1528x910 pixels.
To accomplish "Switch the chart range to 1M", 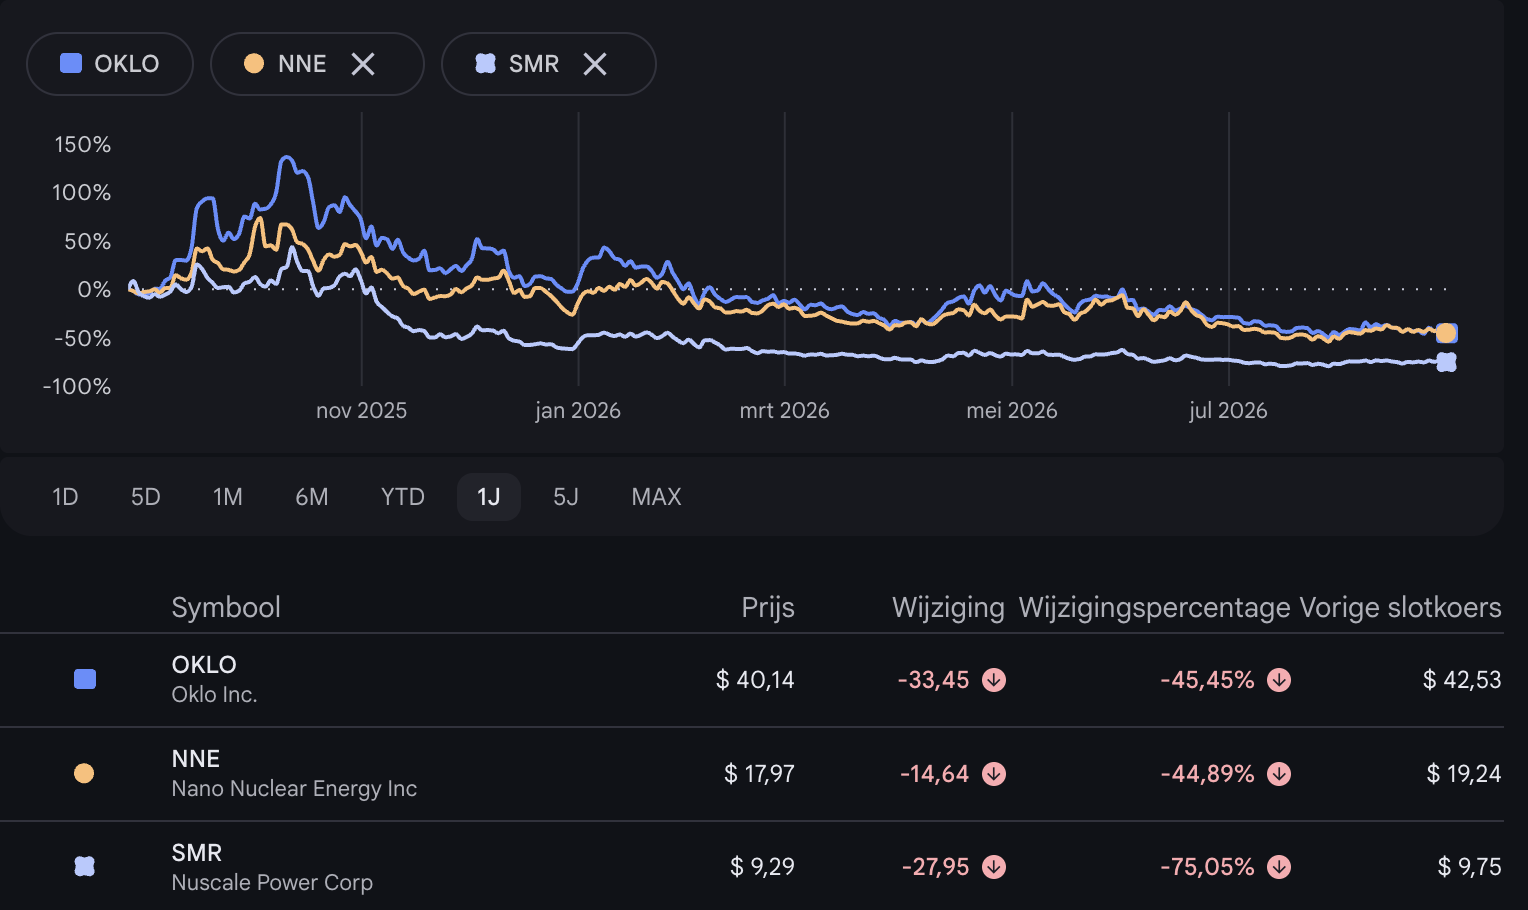I will [228, 497].
